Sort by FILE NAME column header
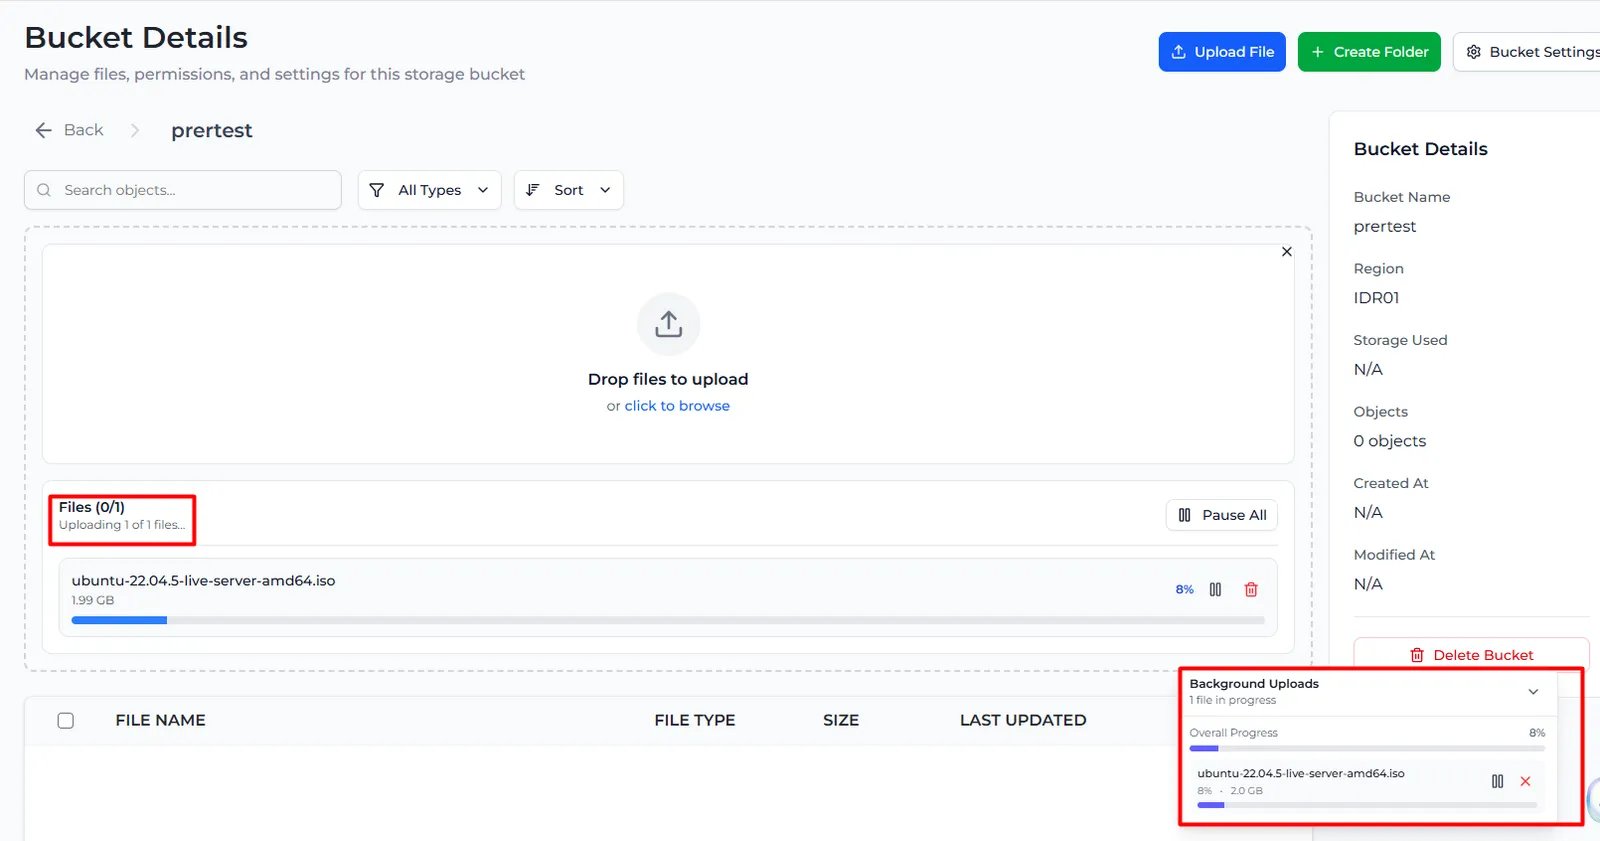This screenshot has height=841, width=1600. (160, 720)
